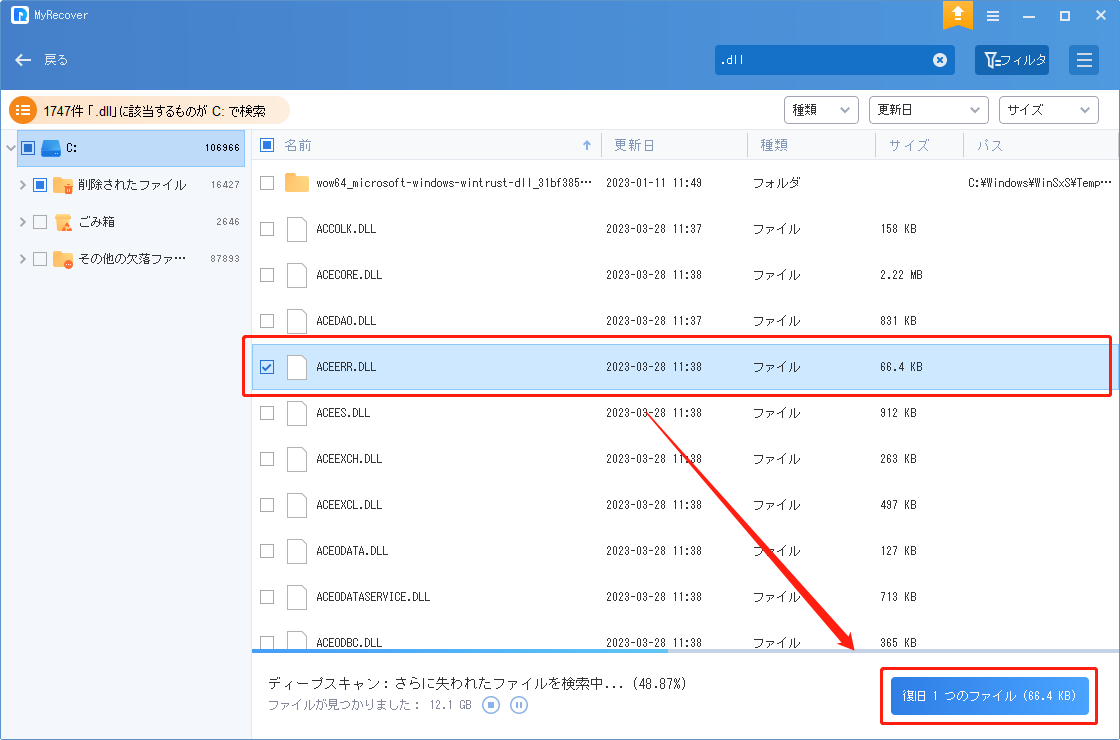Open the サイズ size dropdown
Viewport: 1120px width, 740px height.
[x=1048, y=110]
